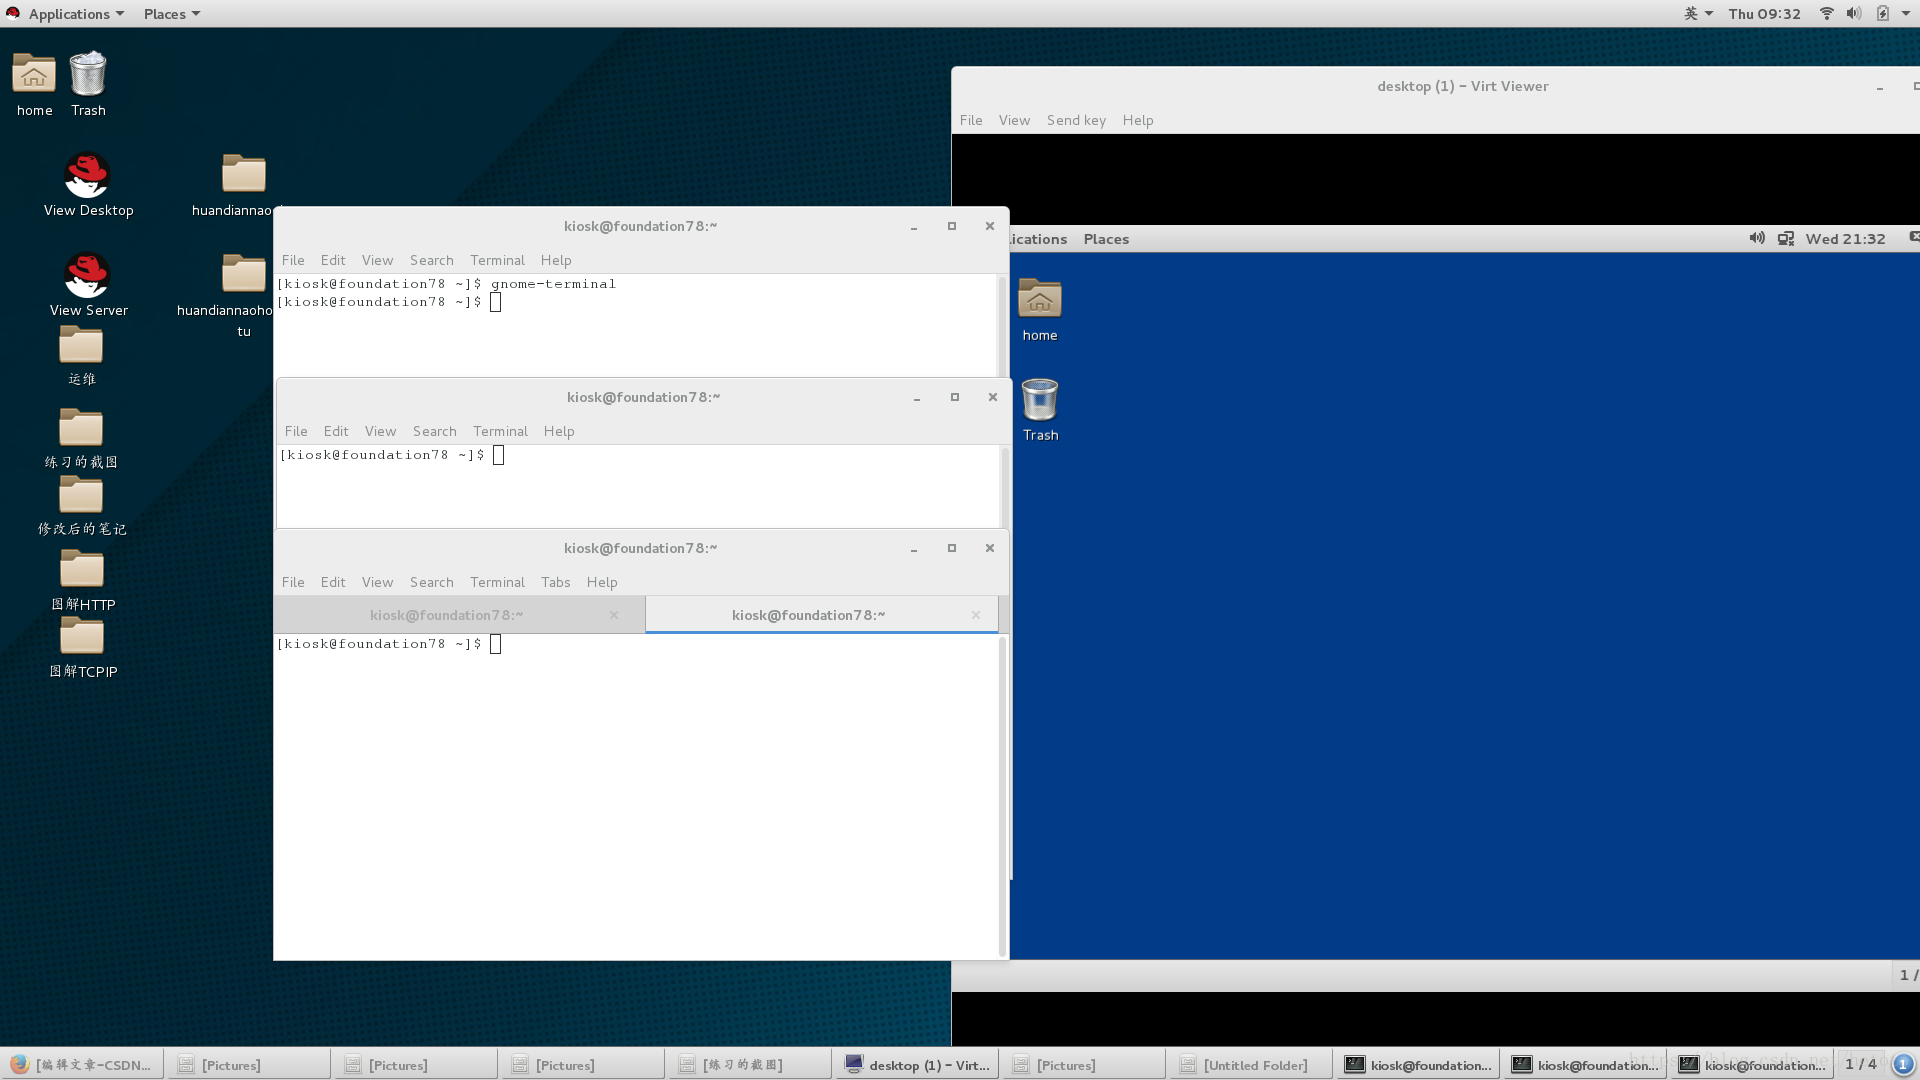The image size is (1920, 1080).
Task: Open the Terminal menu in the tabbed terminal
Action: (497, 582)
